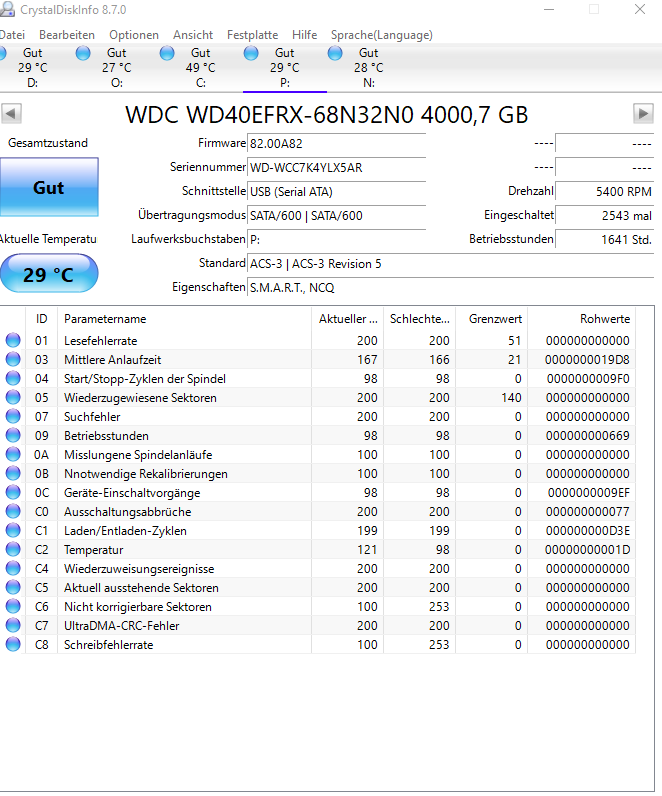This screenshot has height=796, width=662.
Task: Go to previous disk with left arrow
Action: point(11,113)
